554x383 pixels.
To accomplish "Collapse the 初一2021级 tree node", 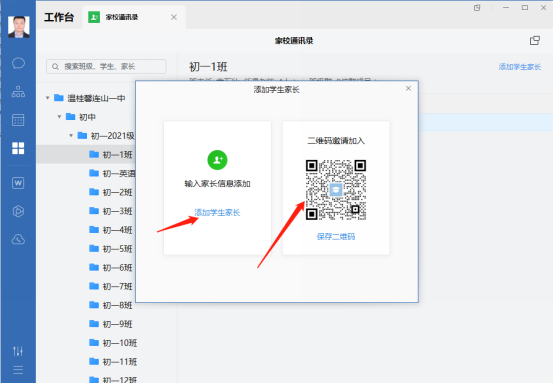I will click(71, 135).
